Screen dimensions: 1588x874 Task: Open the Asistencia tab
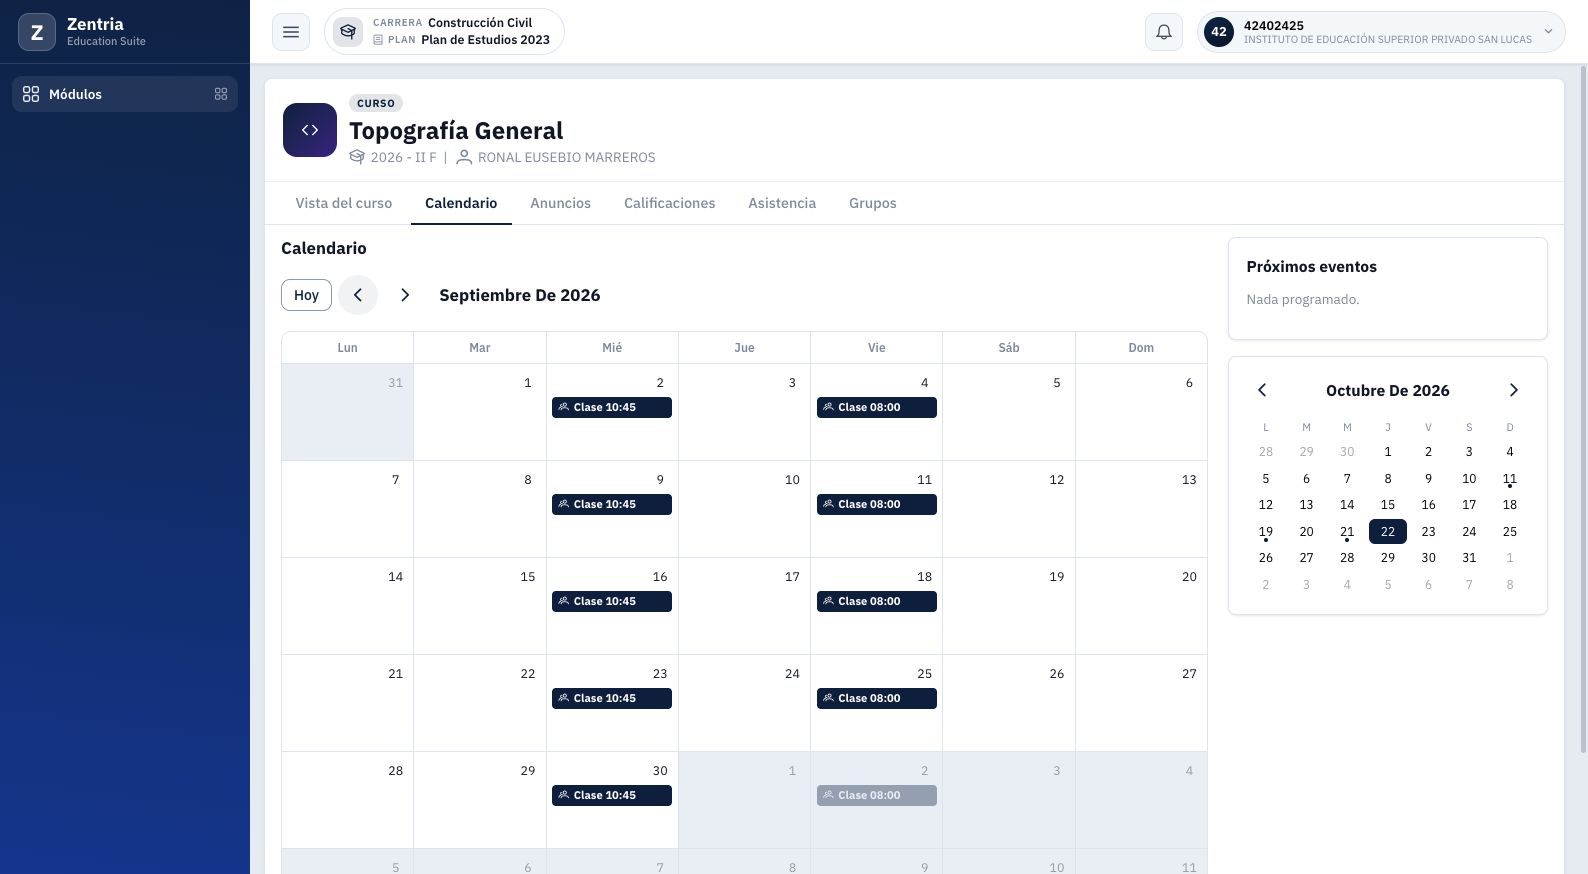pyautogui.click(x=782, y=203)
